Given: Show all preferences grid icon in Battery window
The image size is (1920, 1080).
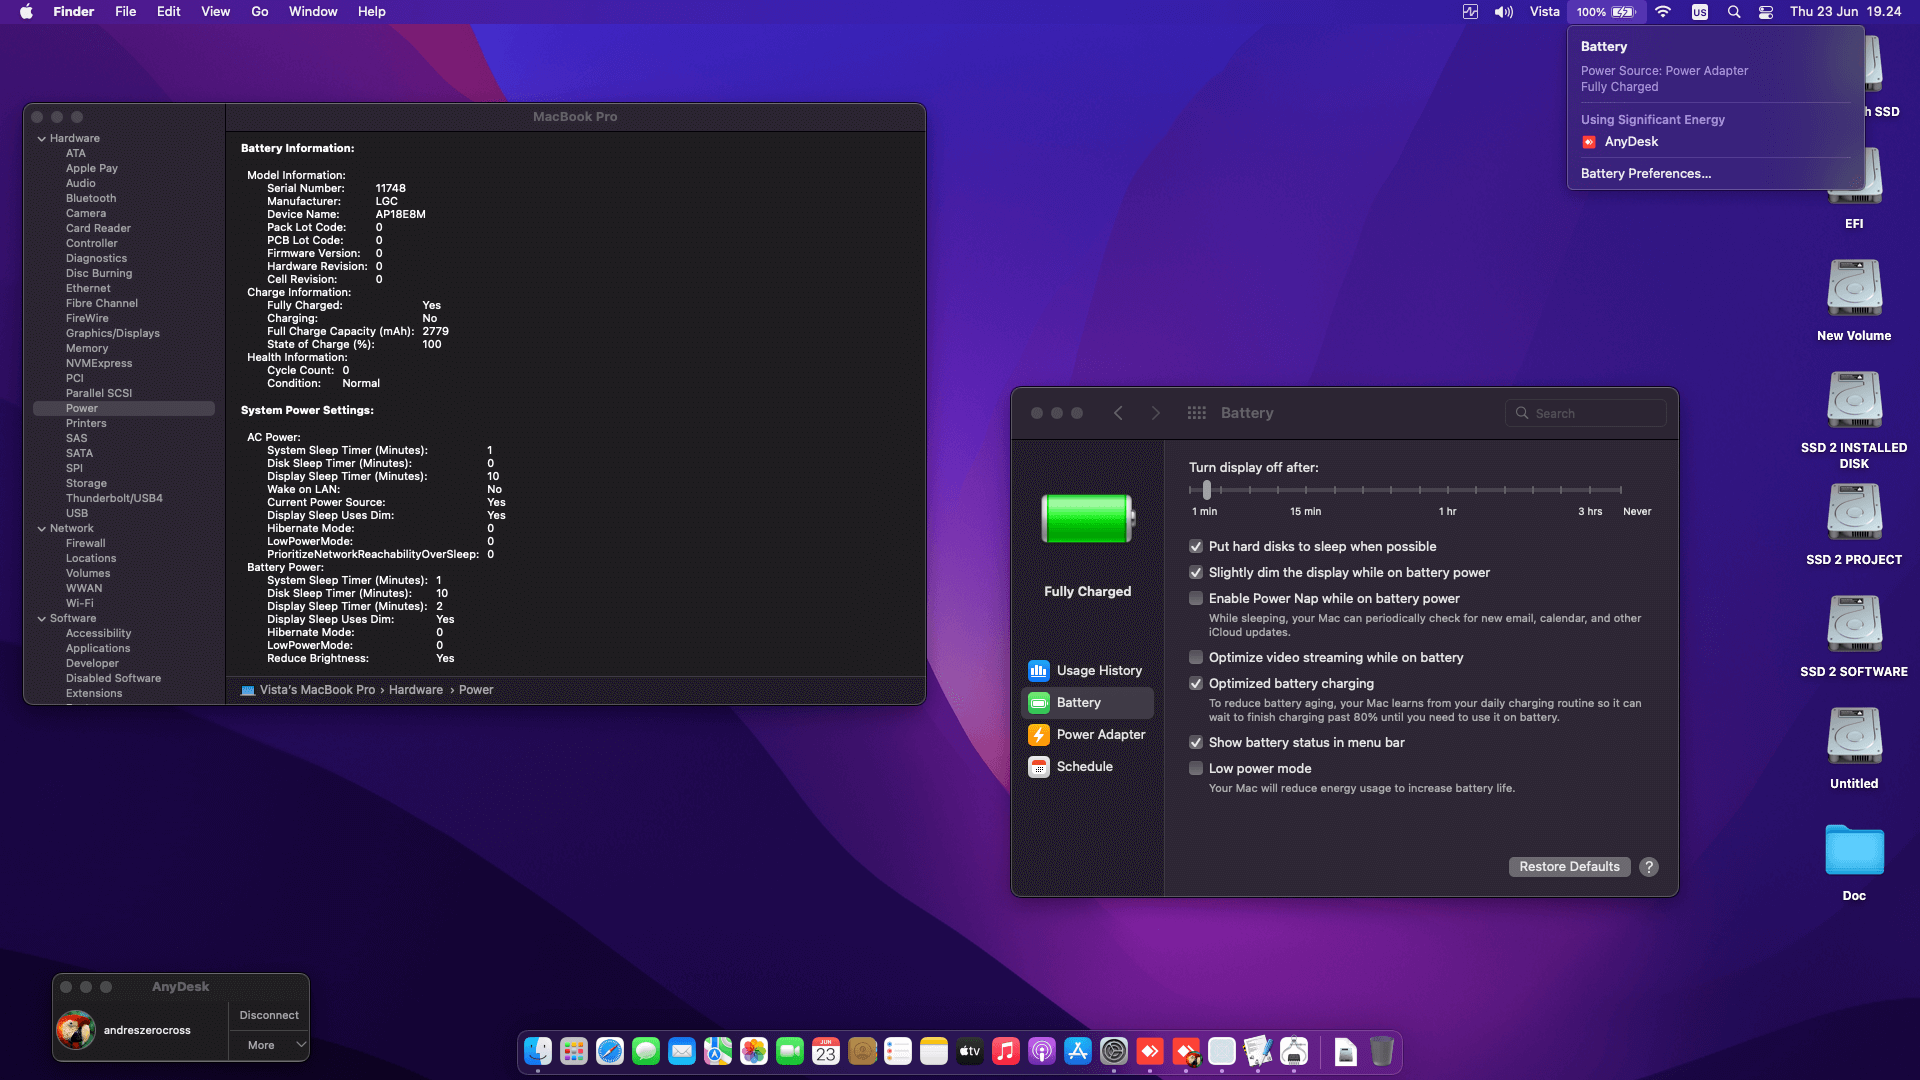Looking at the screenshot, I should tap(1196, 413).
